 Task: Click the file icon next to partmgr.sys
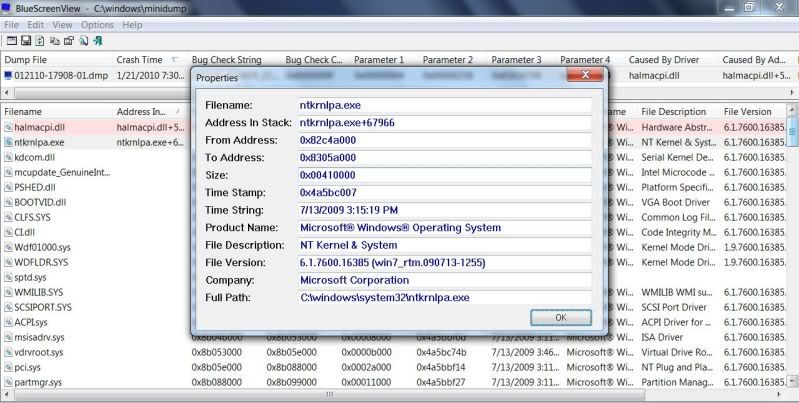tap(8, 382)
